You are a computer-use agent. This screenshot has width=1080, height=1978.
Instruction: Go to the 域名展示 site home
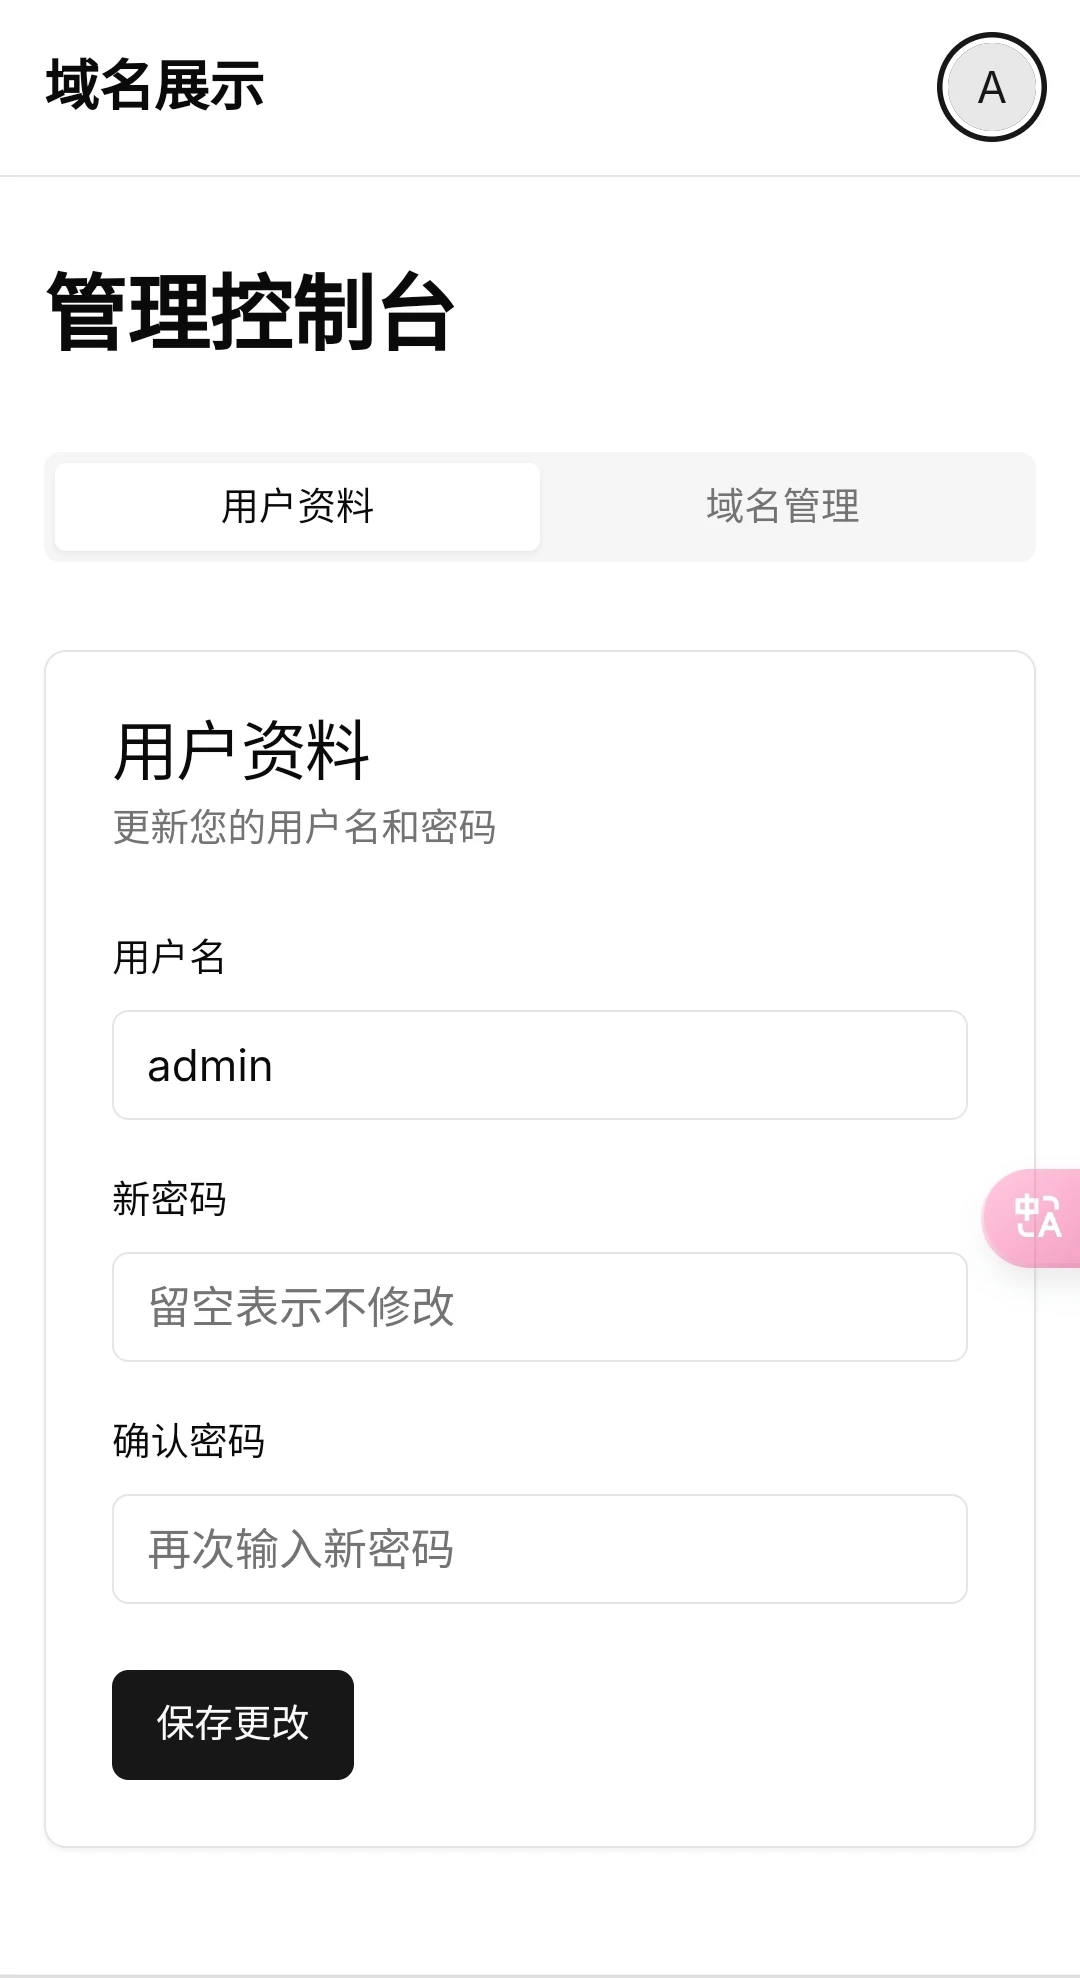(155, 85)
